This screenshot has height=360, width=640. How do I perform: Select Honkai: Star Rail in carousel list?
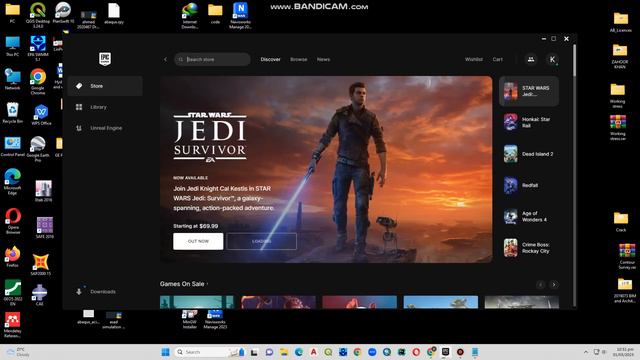pos(529,122)
